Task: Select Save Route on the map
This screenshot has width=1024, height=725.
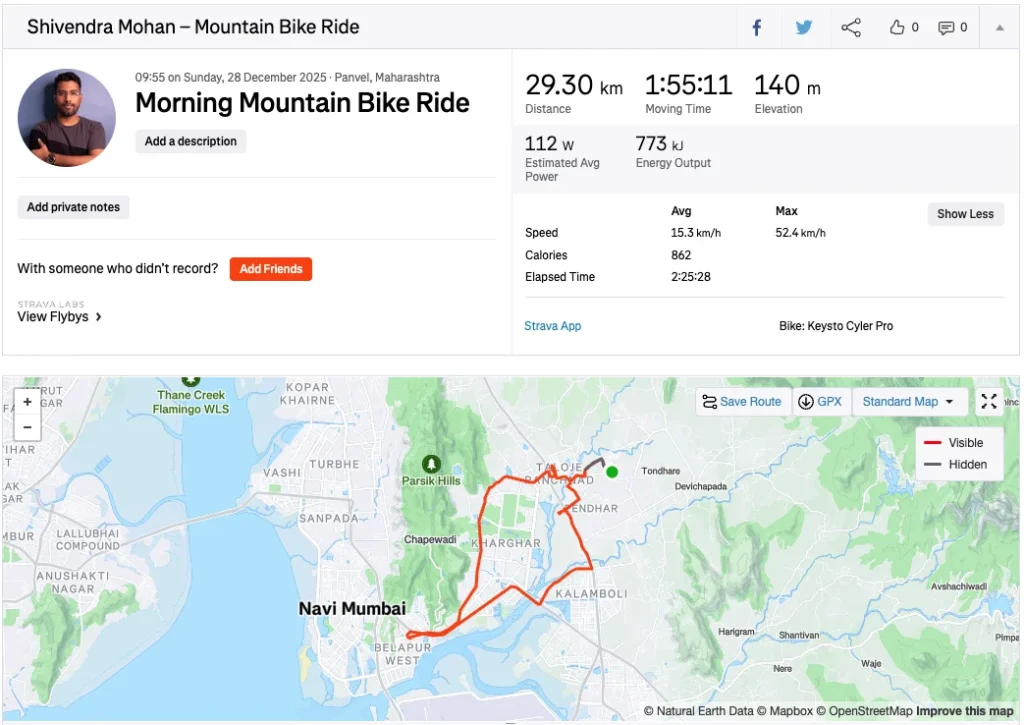Action: (743, 401)
